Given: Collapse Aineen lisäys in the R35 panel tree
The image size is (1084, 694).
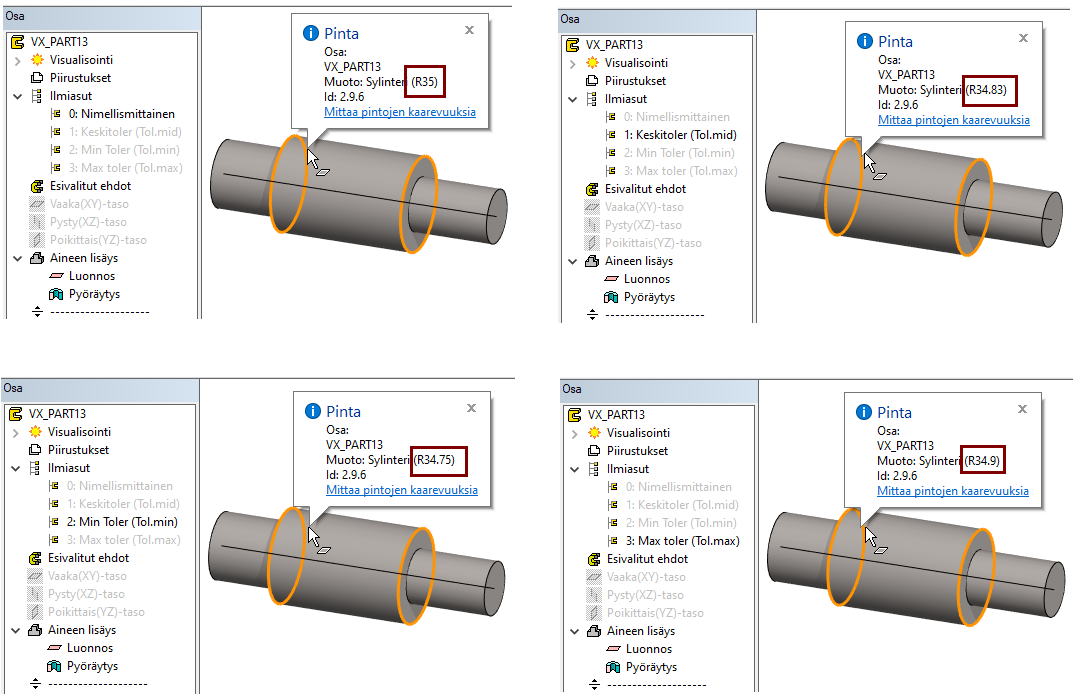Looking at the screenshot, I should click(18, 259).
